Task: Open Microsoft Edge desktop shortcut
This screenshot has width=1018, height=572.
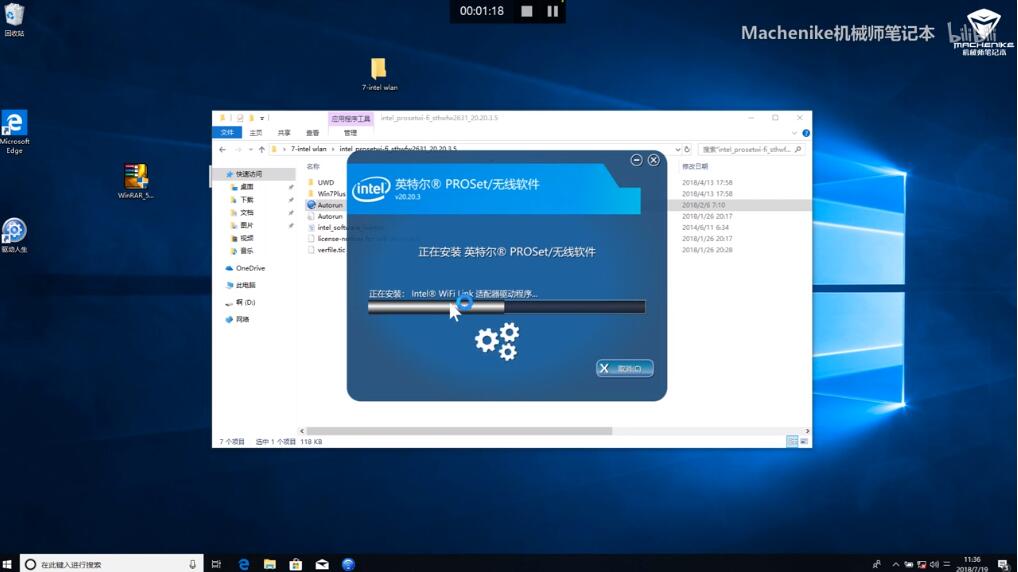Action: [x=14, y=132]
